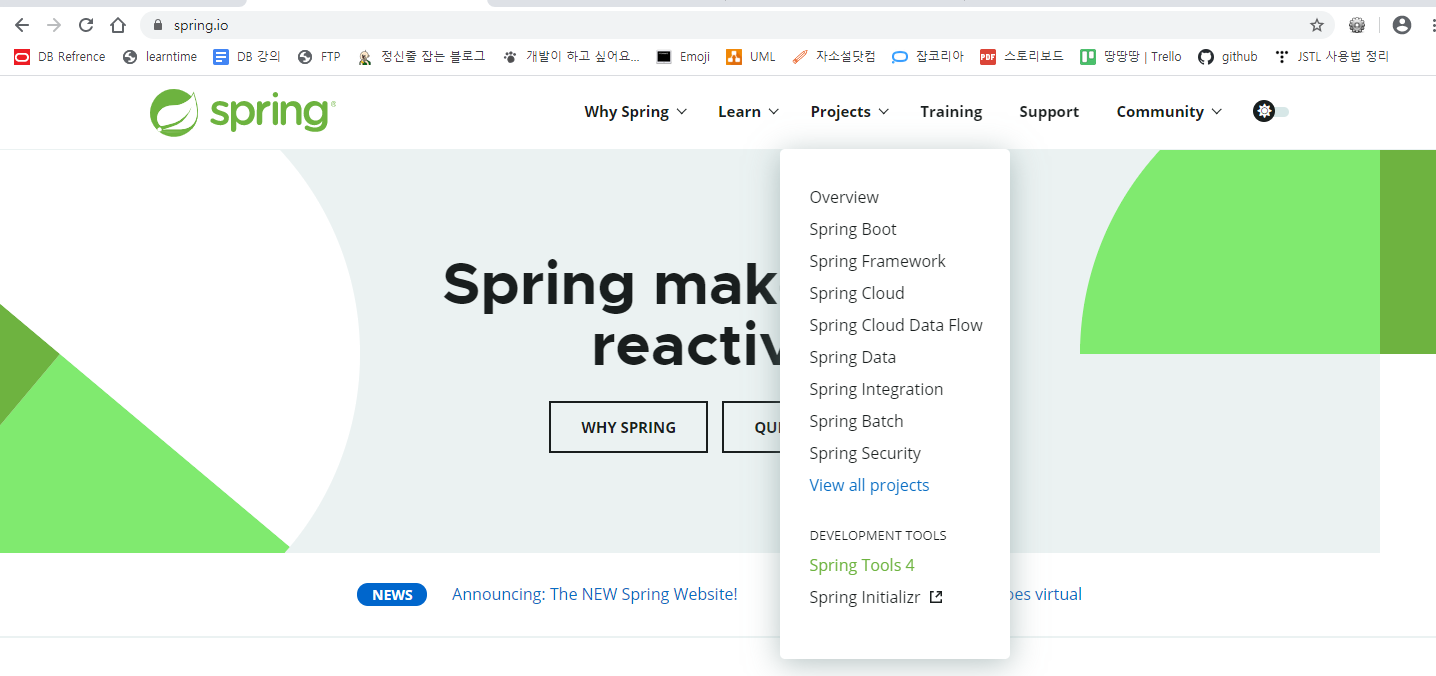This screenshot has height=676, width=1436.
Task: Select Spring Batch entry
Action: (856, 421)
